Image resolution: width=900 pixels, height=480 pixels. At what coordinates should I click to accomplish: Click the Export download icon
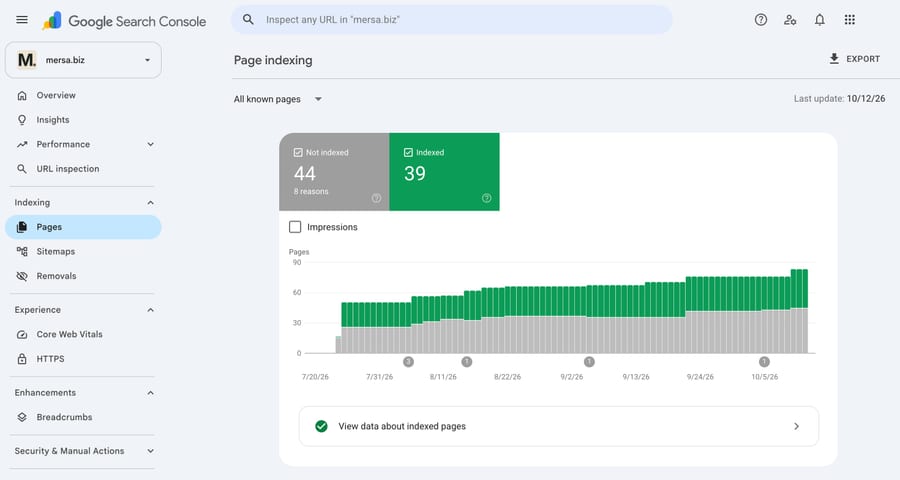click(x=834, y=59)
